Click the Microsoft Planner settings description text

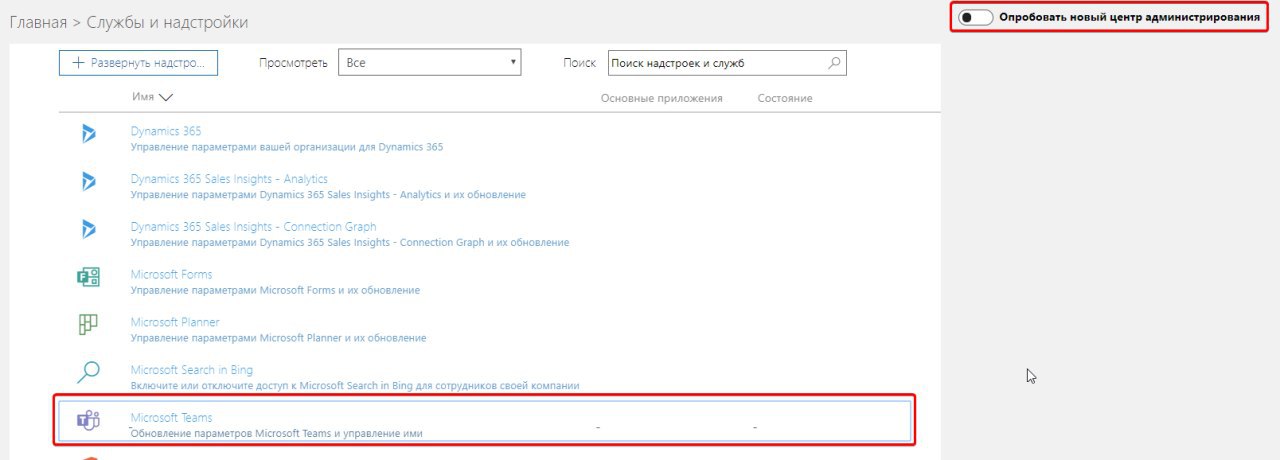click(x=278, y=338)
